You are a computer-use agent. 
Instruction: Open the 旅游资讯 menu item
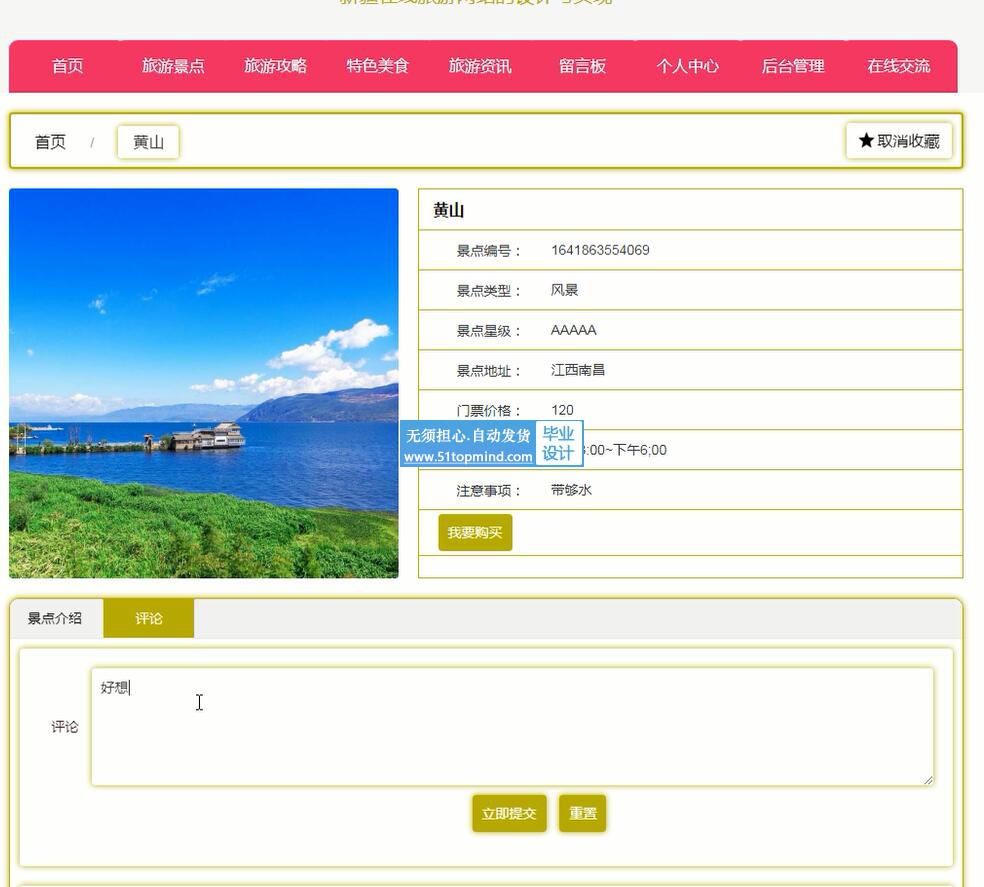coord(480,66)
